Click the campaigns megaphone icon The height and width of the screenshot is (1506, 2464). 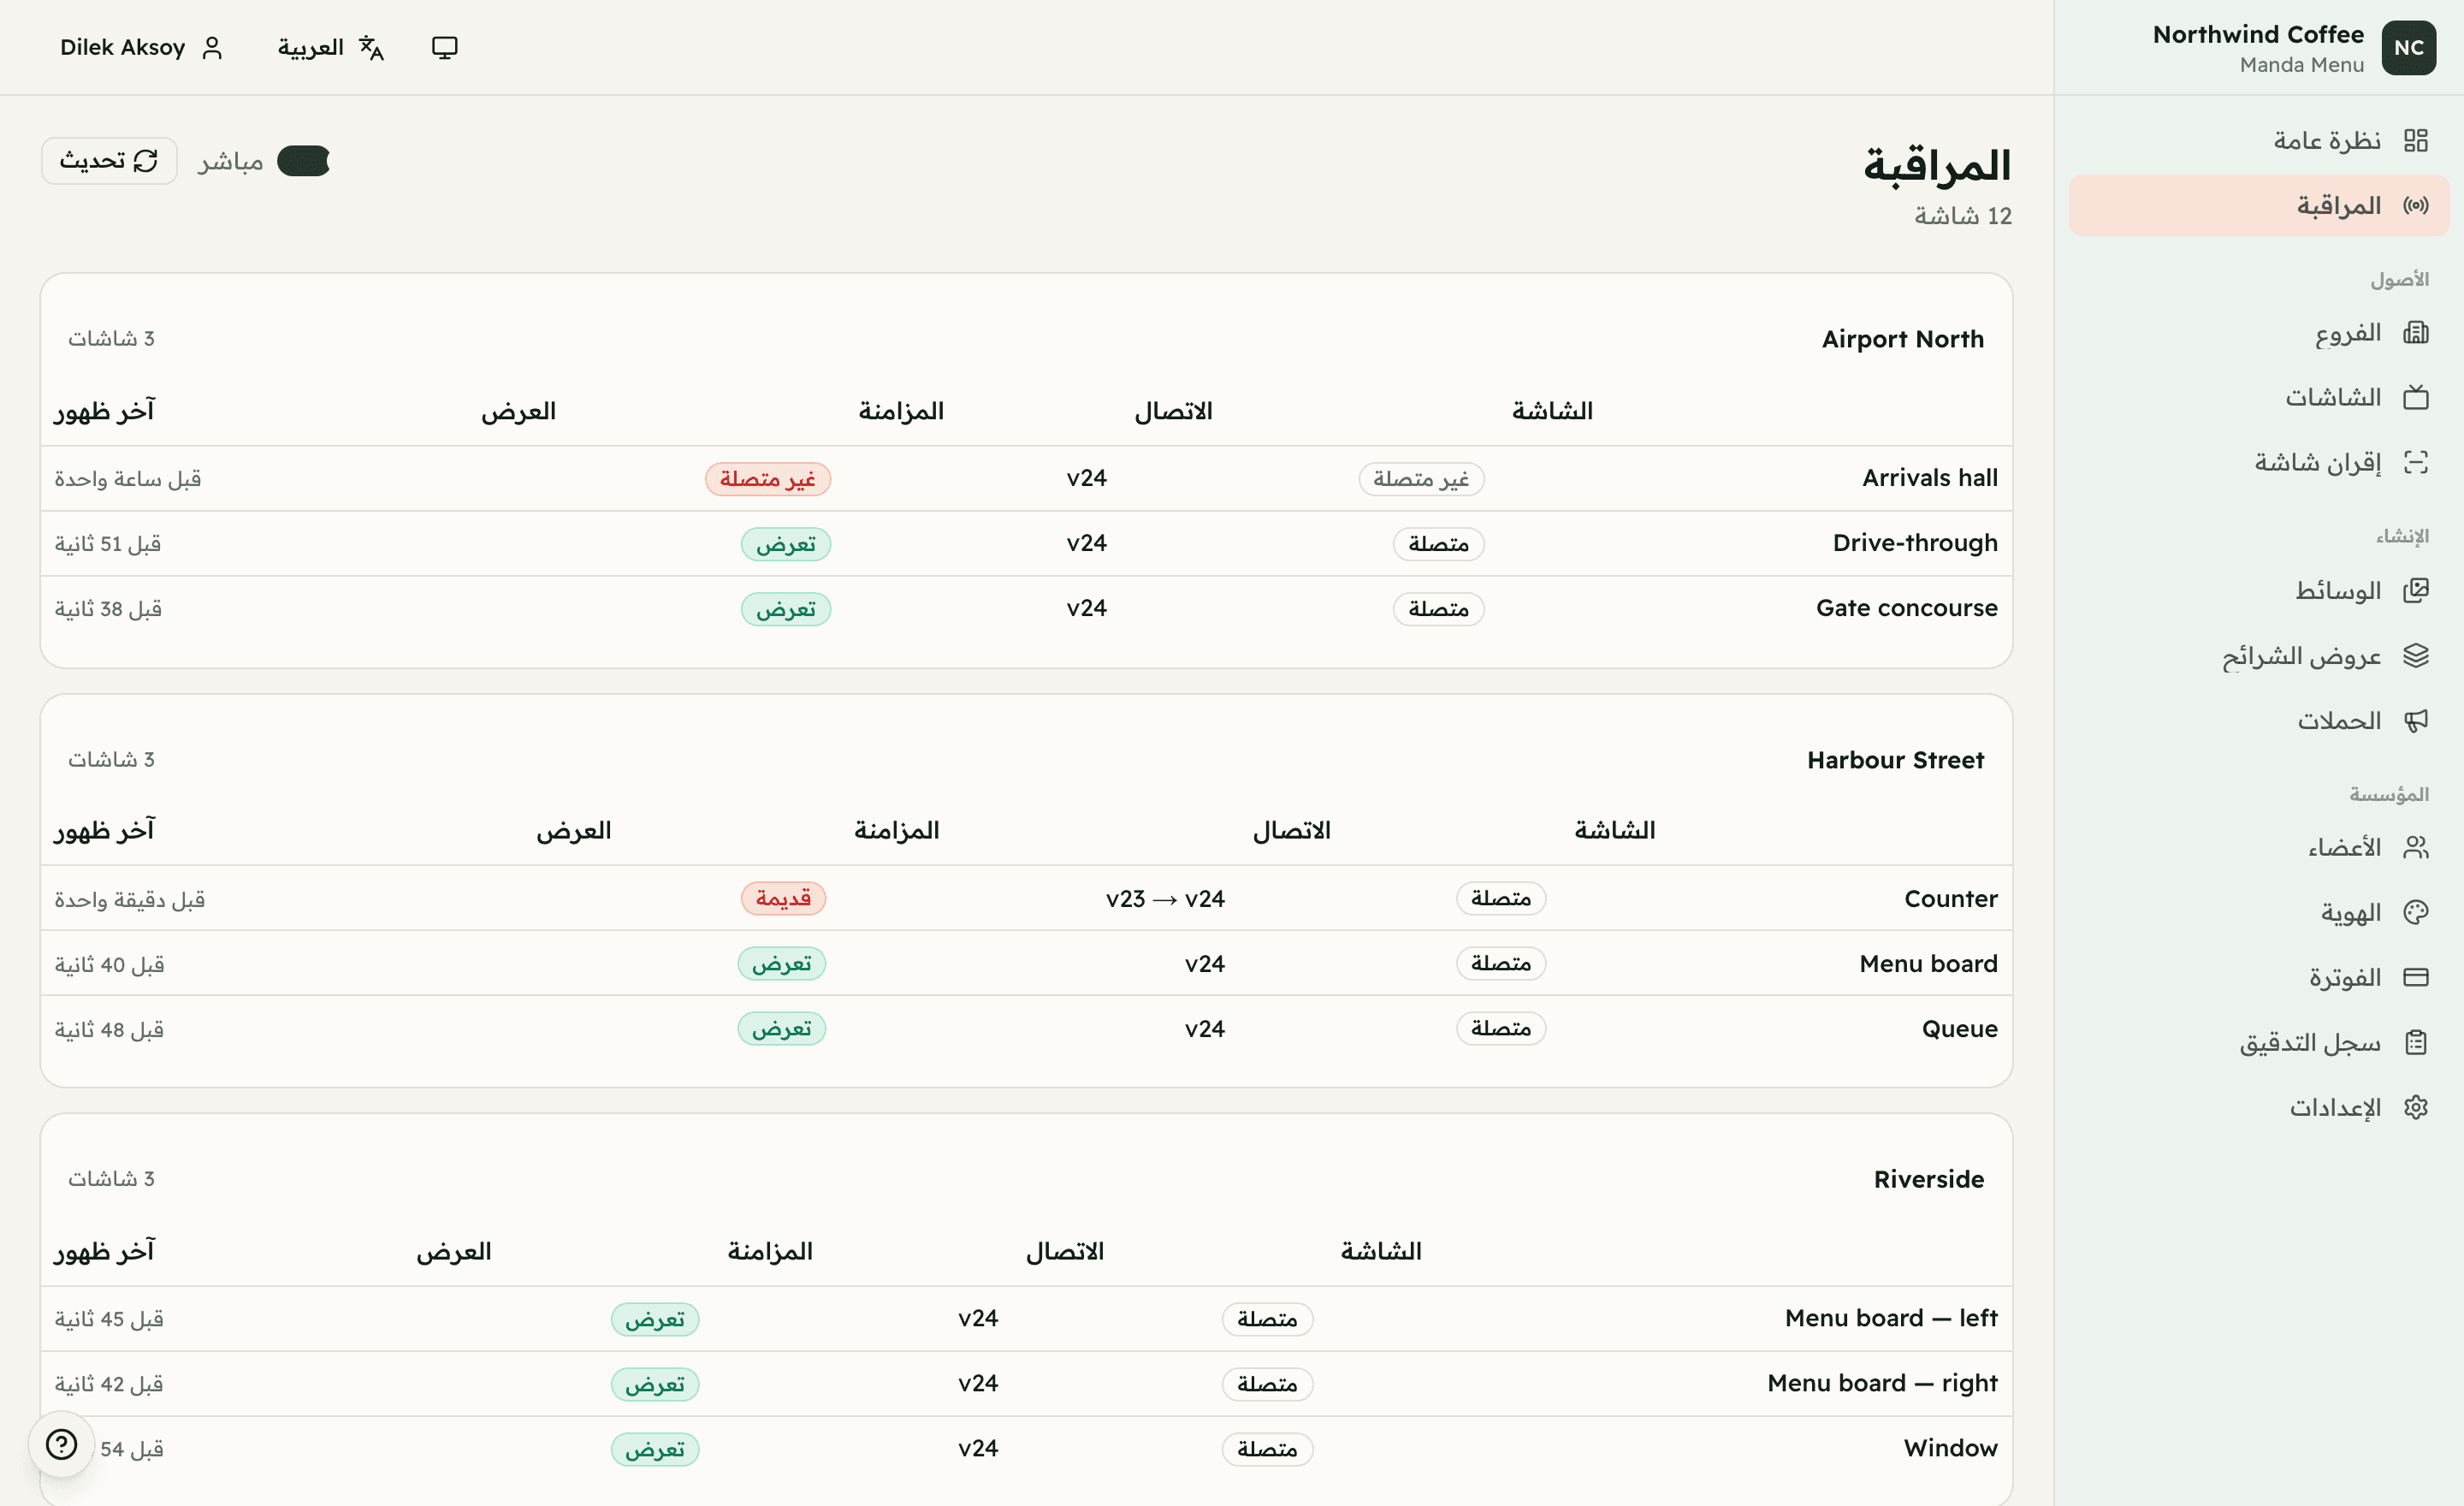(x=2415, y=720)
